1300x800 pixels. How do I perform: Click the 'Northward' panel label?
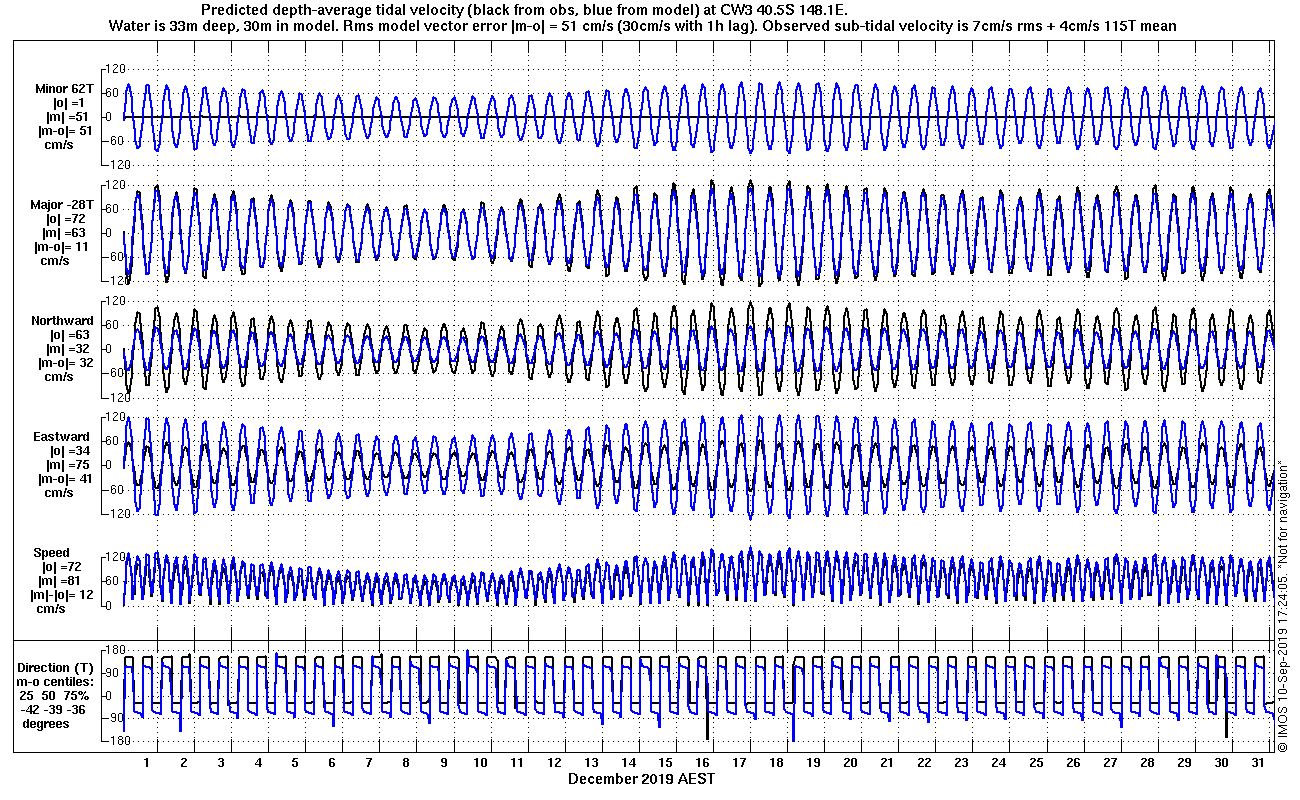[61, 321]
